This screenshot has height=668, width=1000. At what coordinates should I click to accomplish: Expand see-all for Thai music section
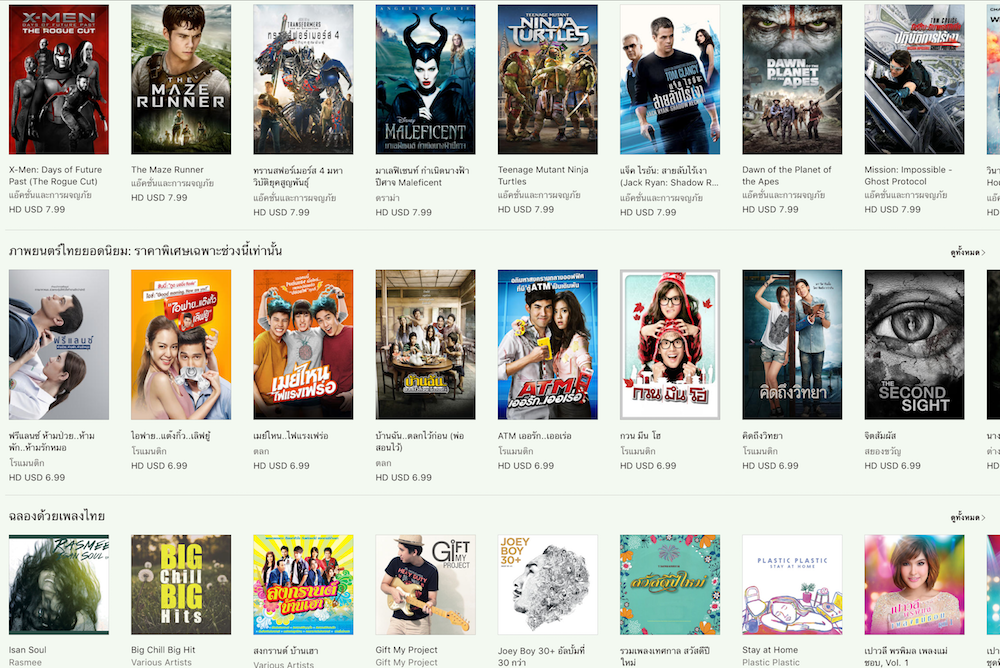coord(967,517)
